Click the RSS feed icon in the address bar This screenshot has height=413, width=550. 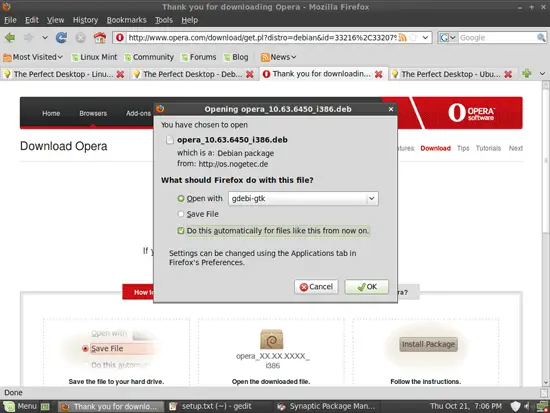[x=403, y=38]
